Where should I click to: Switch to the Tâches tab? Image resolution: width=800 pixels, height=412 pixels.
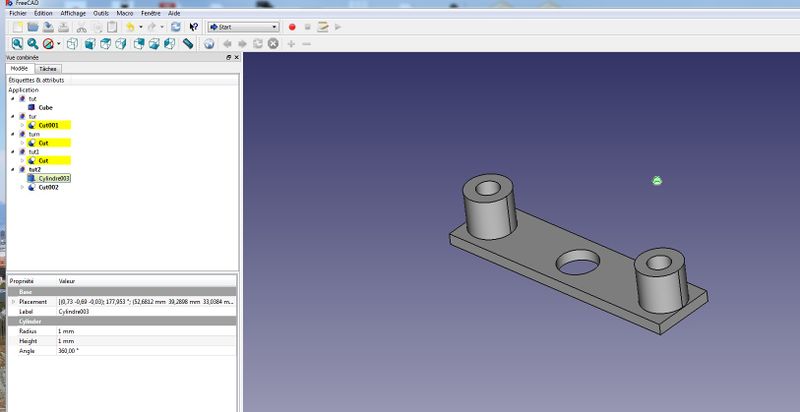click(48, 69)
